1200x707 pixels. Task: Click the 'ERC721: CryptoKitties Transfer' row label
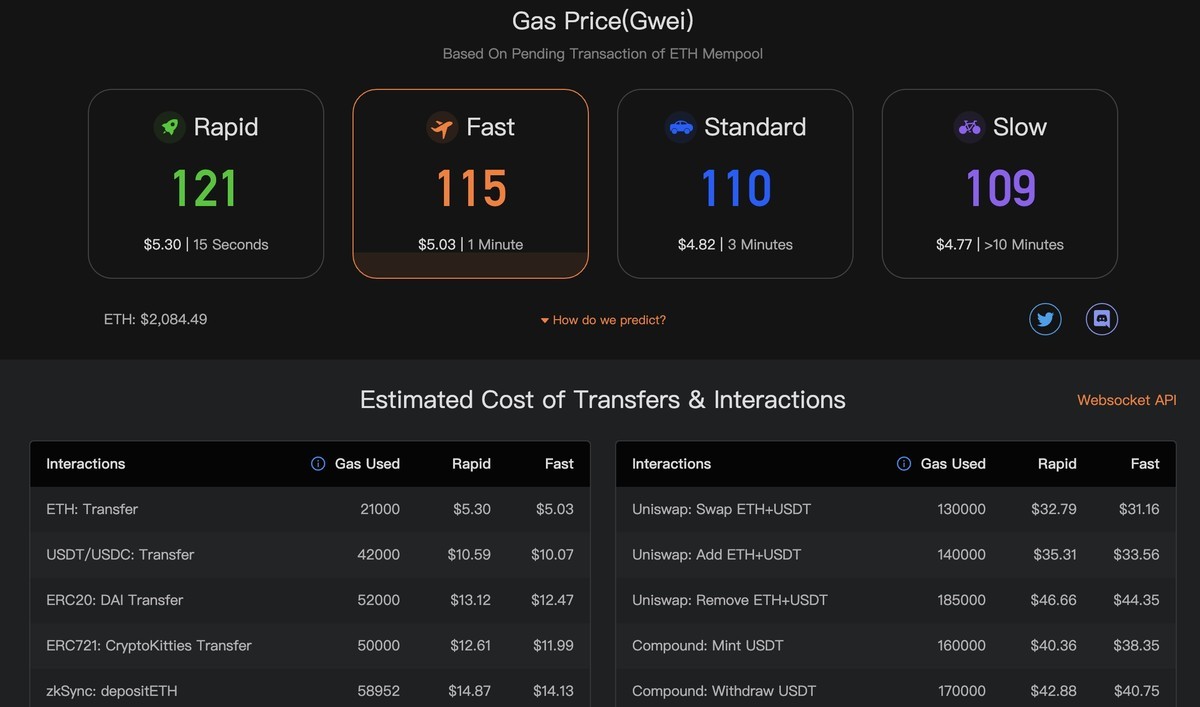coord(149,646)
